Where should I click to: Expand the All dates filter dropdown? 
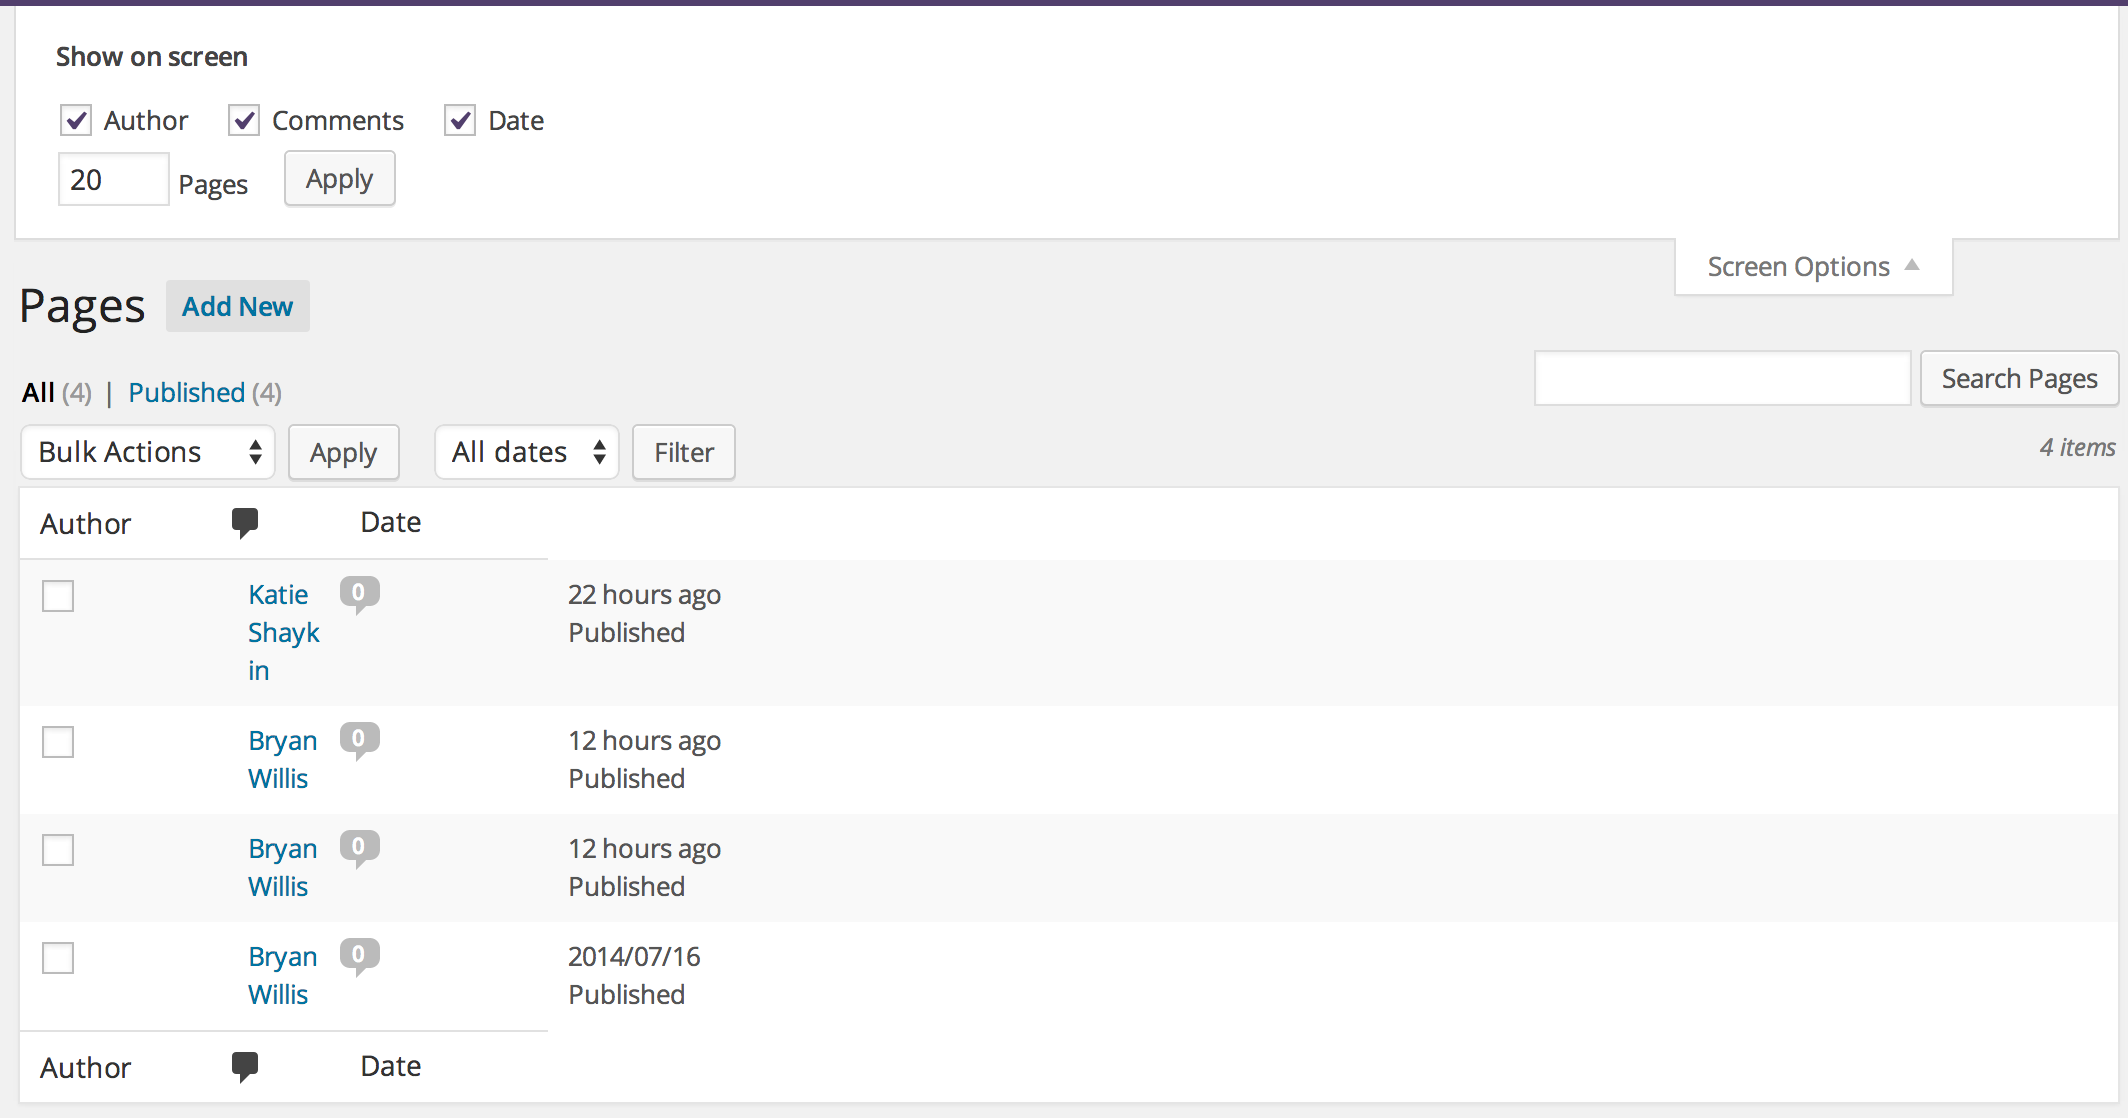click(x=526, y=452)
